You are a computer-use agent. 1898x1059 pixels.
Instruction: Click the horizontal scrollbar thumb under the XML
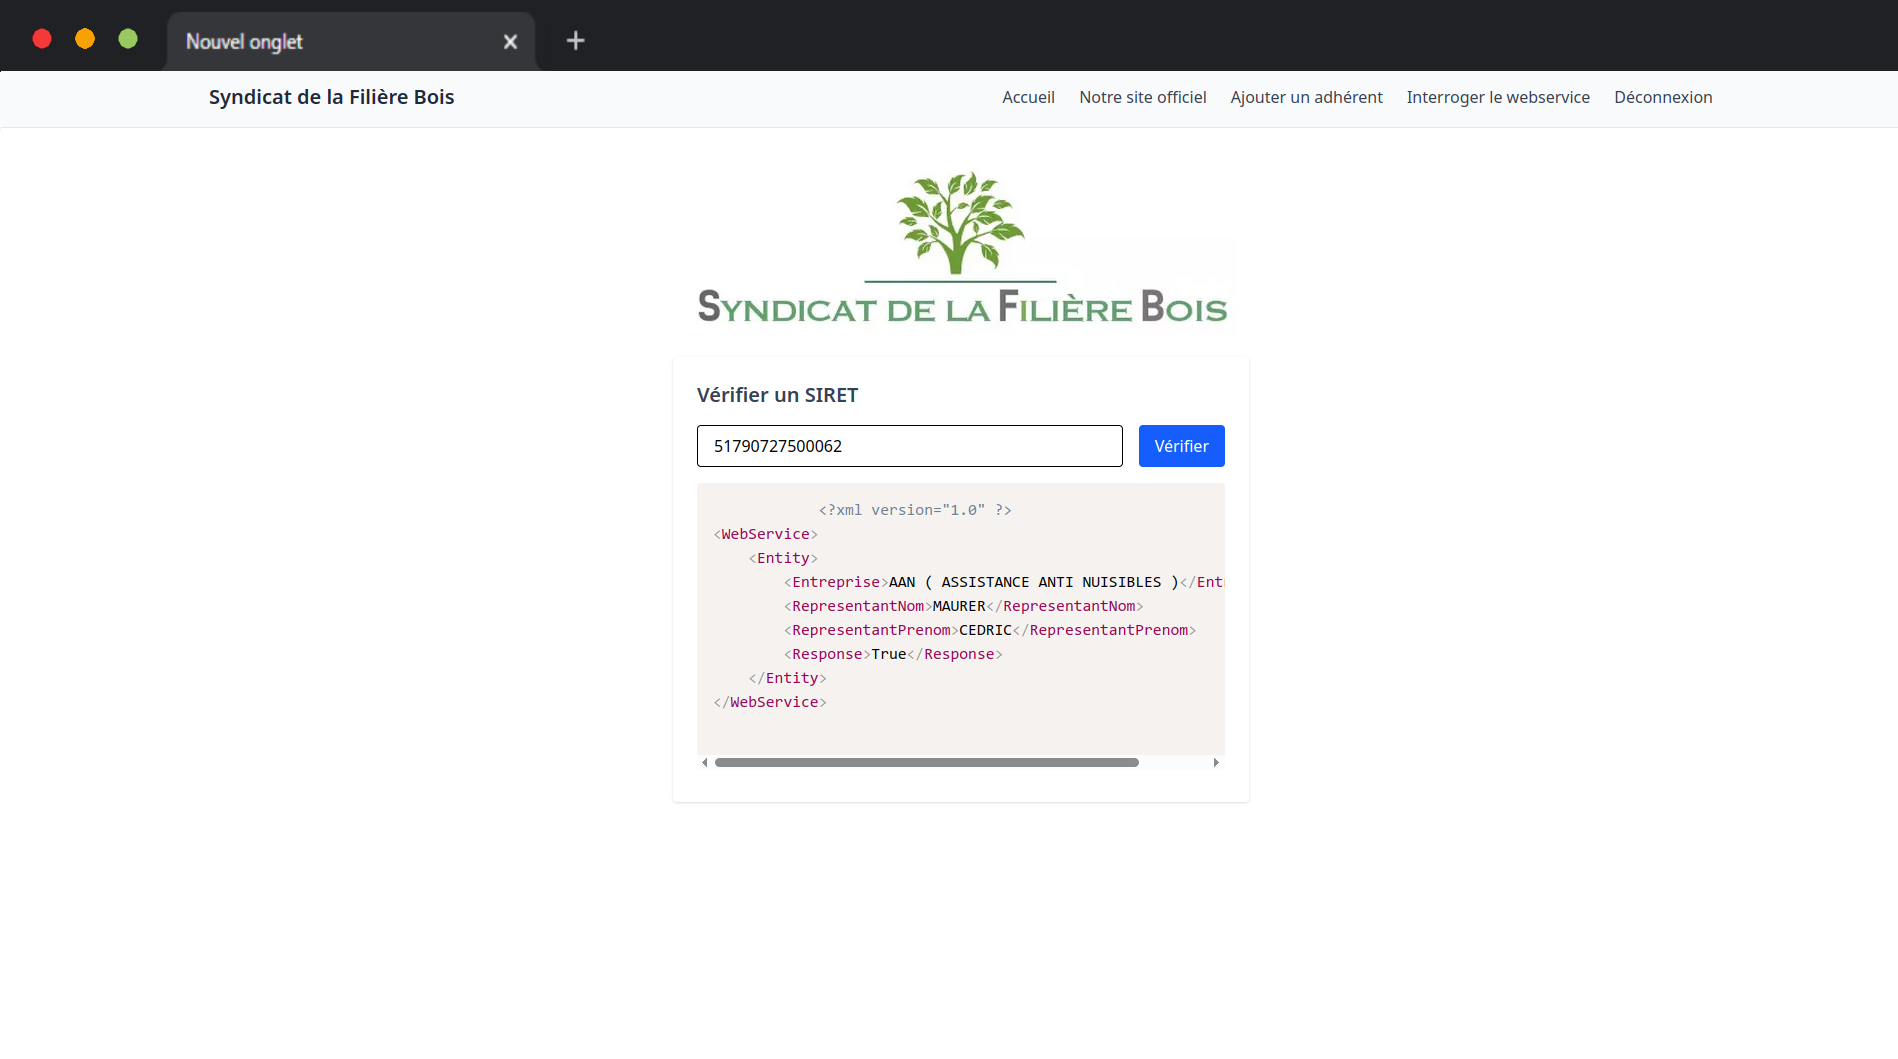[926, 763]
